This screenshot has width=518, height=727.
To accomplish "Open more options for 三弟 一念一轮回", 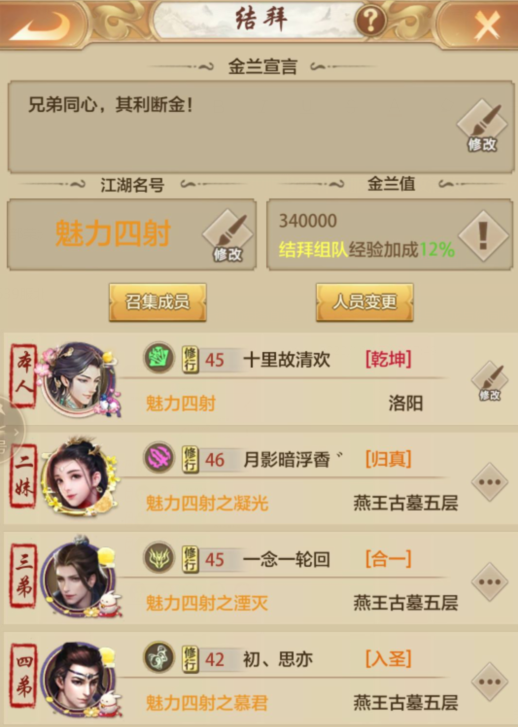I will (490, 582).
